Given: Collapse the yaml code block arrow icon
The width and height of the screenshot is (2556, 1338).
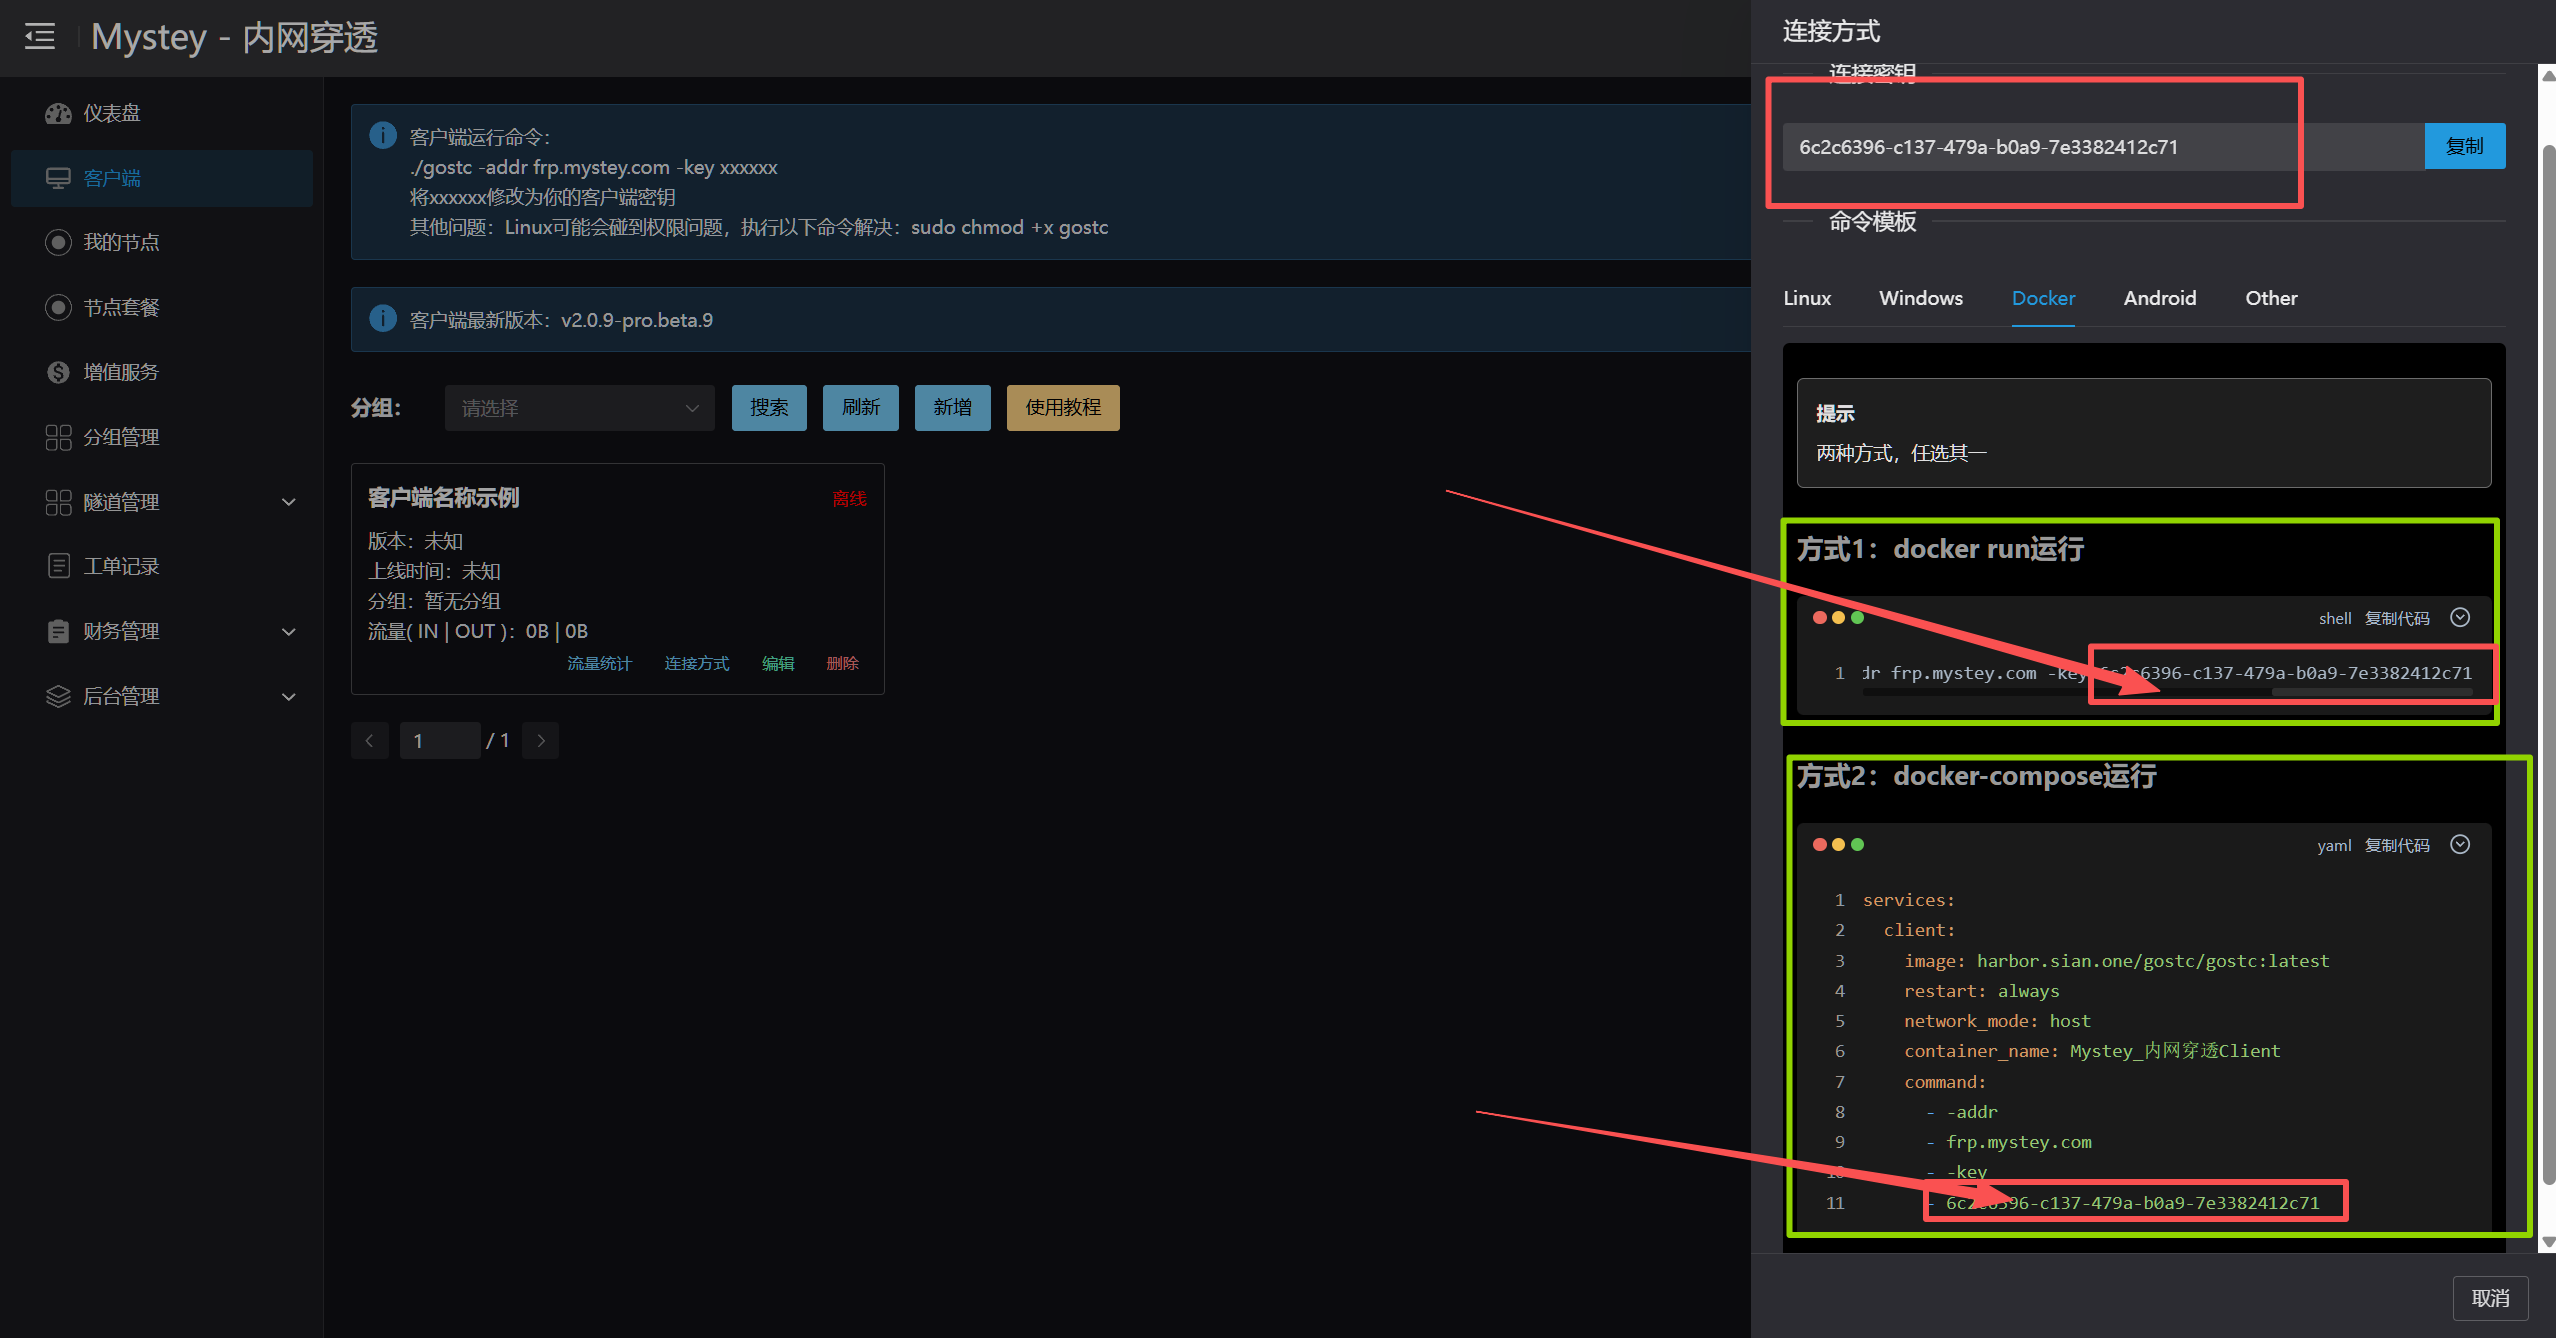Looking at the screenshot, I should tap(2460, 845).
